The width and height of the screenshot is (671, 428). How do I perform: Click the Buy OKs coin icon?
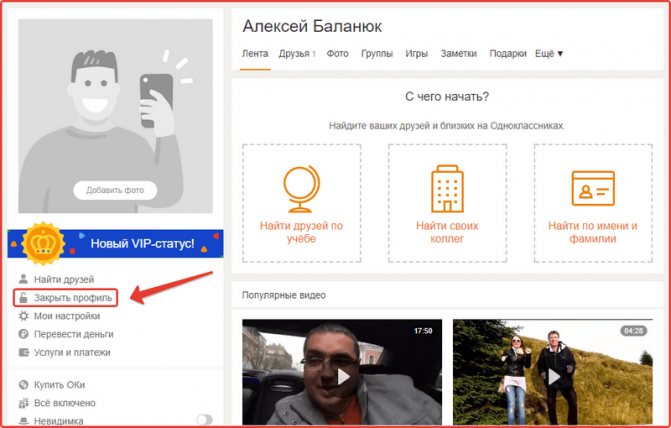coord(23,384)
